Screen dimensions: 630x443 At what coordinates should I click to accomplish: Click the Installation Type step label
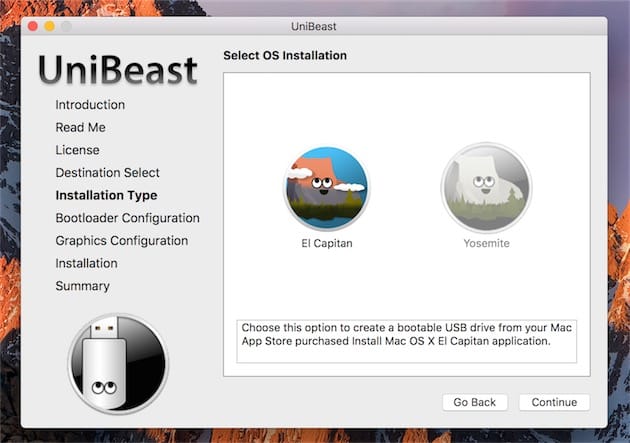[x=106, y=195]
